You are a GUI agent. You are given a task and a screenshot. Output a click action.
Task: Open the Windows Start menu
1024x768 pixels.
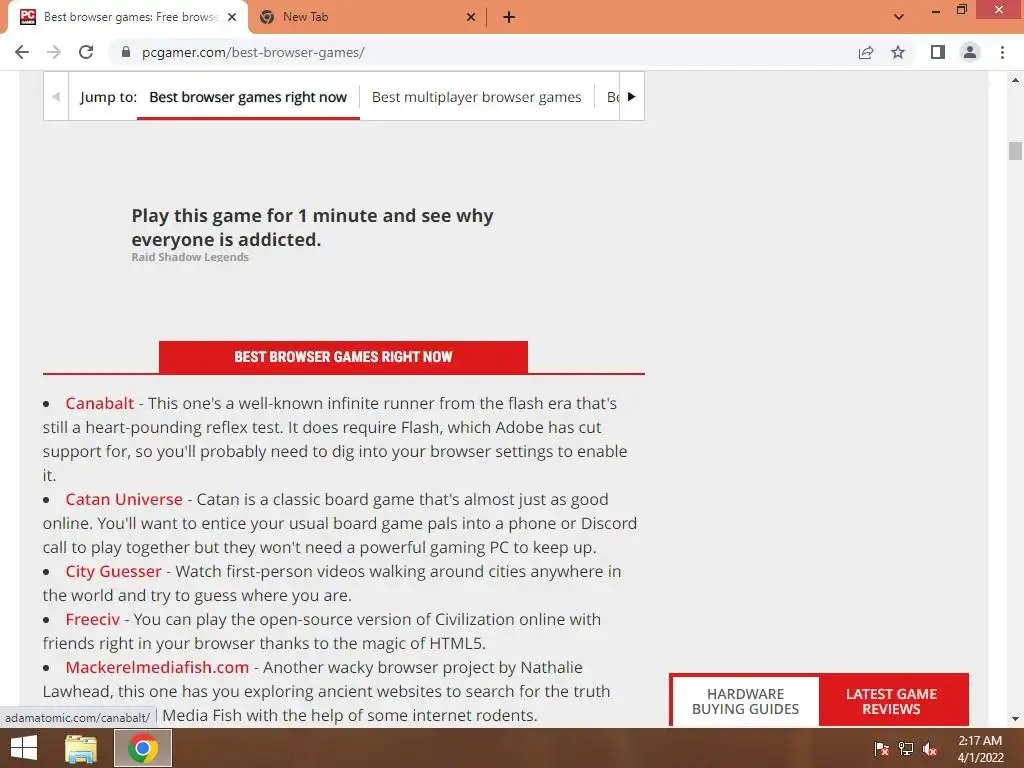(24, 748)
